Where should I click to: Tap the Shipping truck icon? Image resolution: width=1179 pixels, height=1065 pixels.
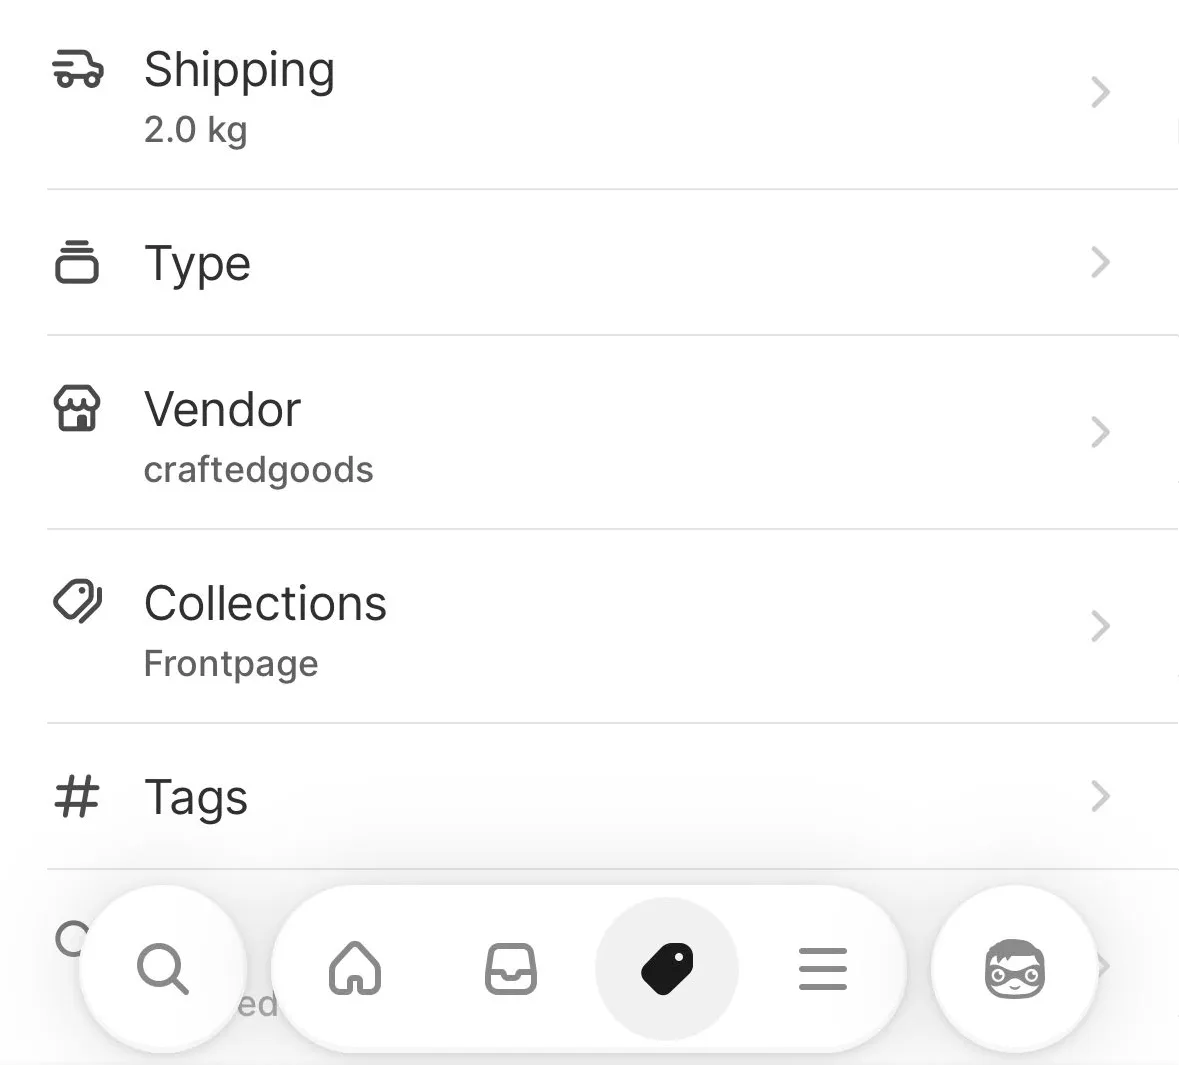tap(77, 69)
